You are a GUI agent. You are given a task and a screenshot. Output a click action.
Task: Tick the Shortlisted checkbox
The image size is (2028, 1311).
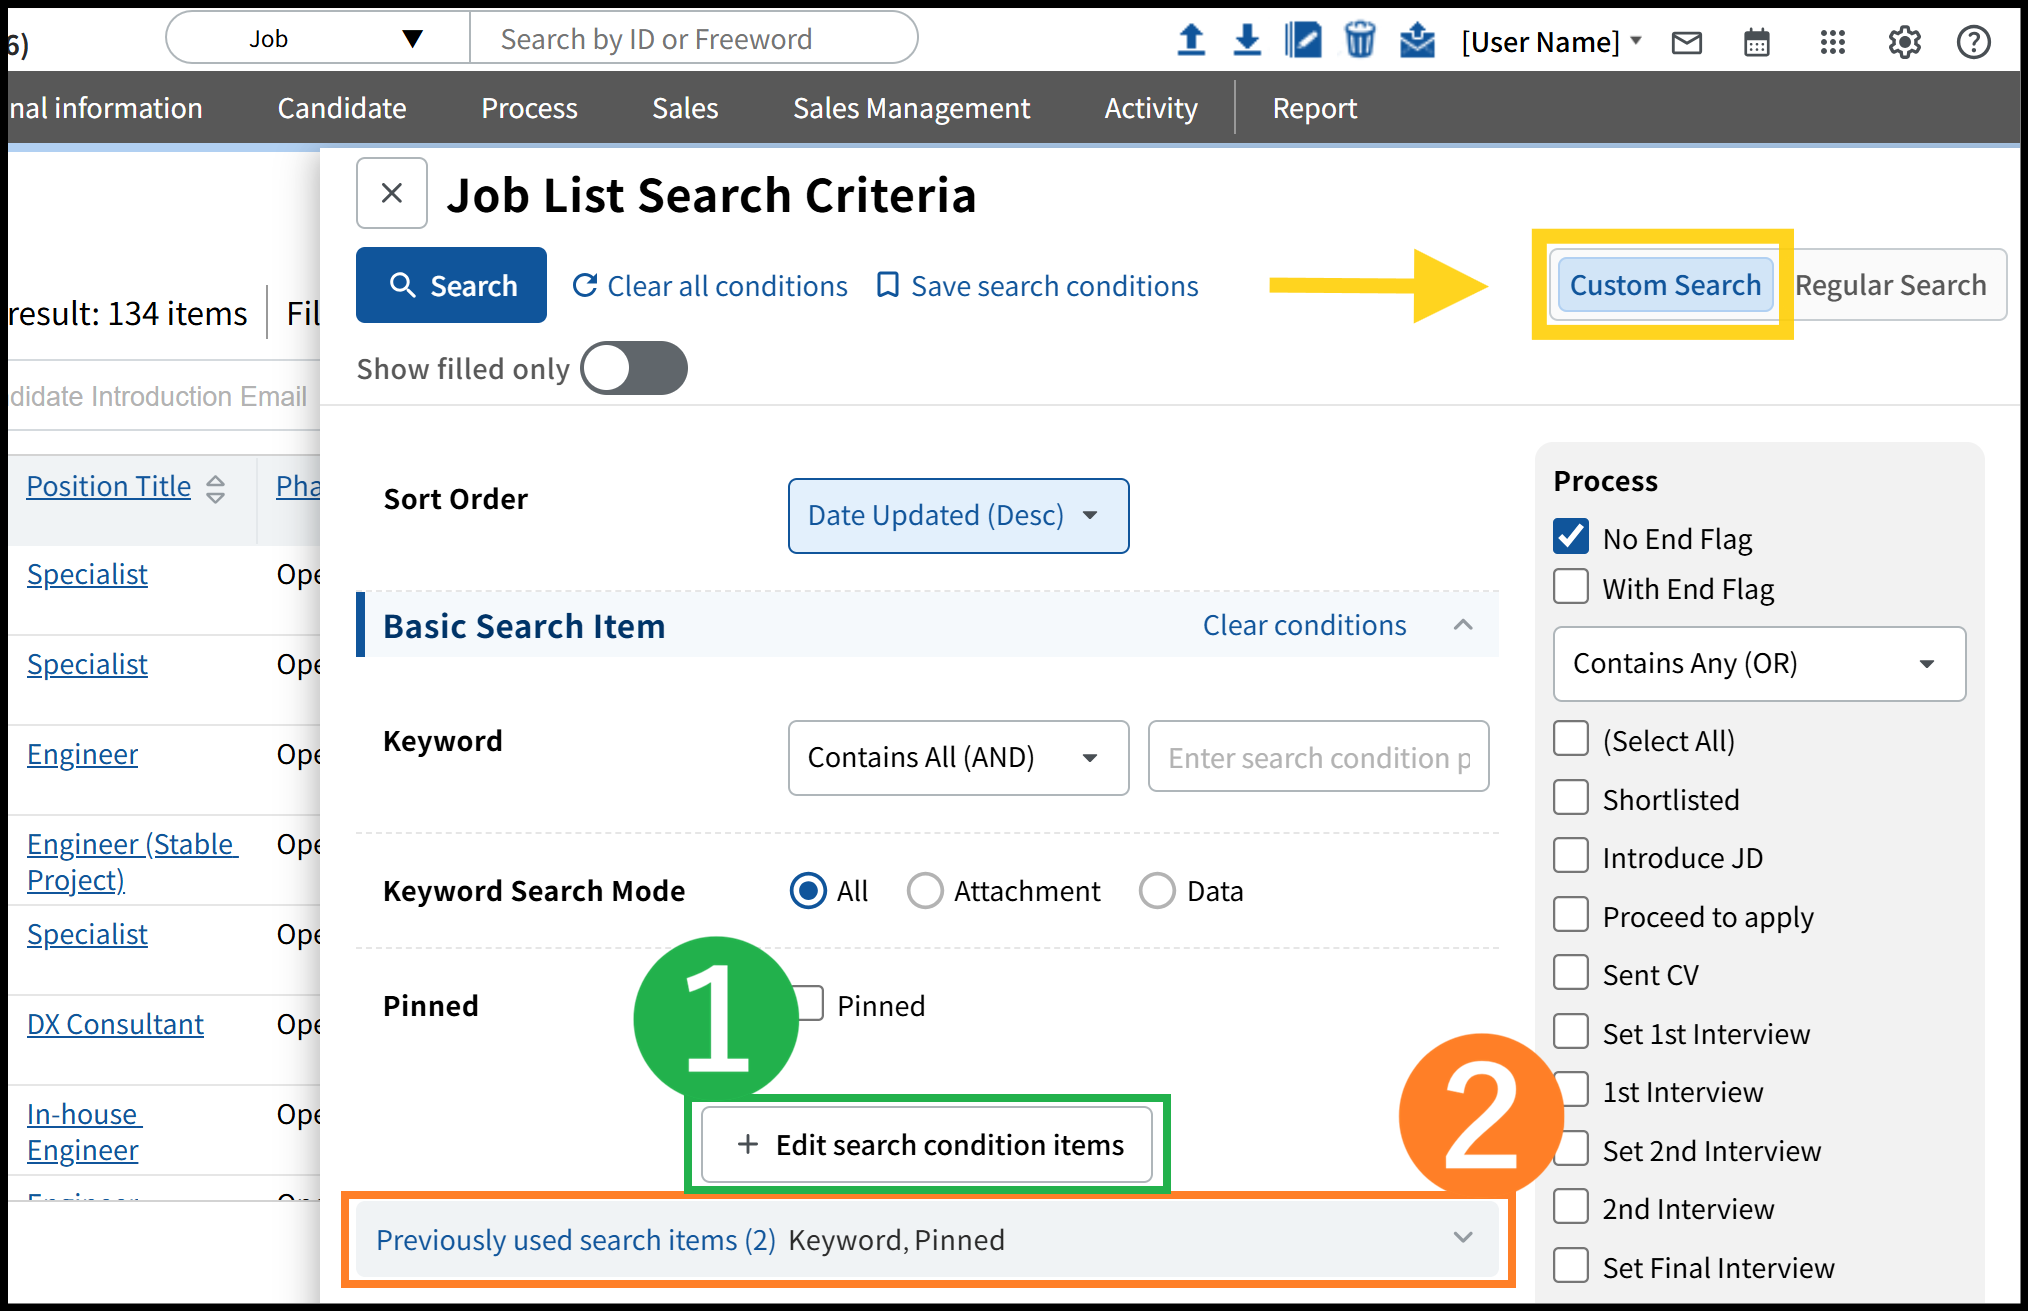[1571, 798]
